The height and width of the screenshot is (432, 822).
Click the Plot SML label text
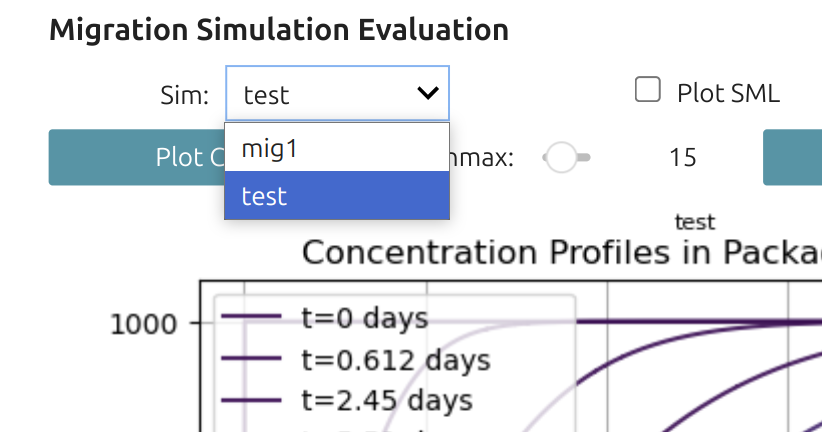pos(728,93)
